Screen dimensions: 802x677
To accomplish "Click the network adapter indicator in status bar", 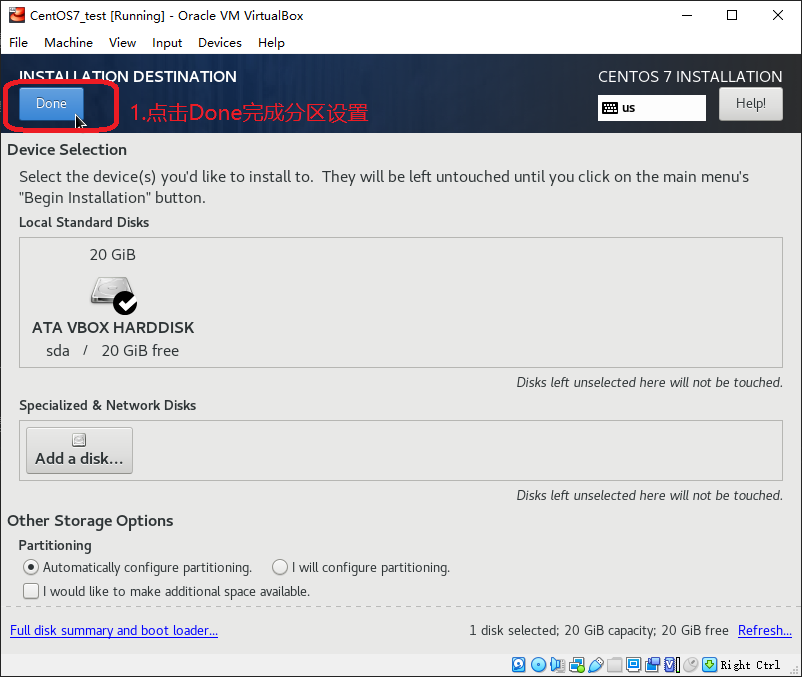I will point(577,664).
